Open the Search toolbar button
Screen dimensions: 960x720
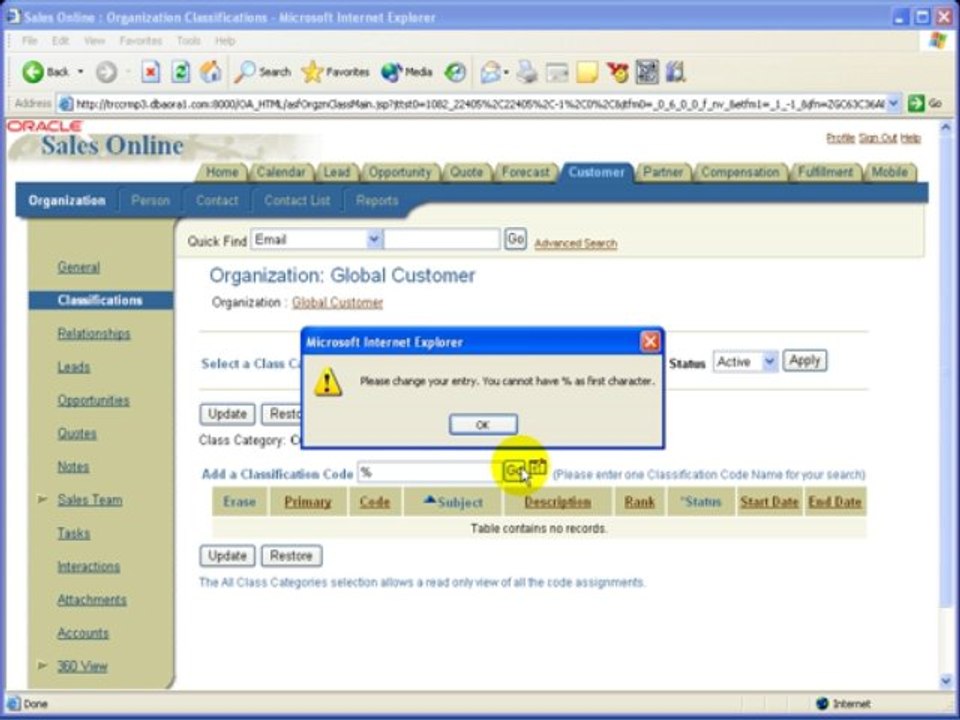pyautogui.click(x=263, y=72)
